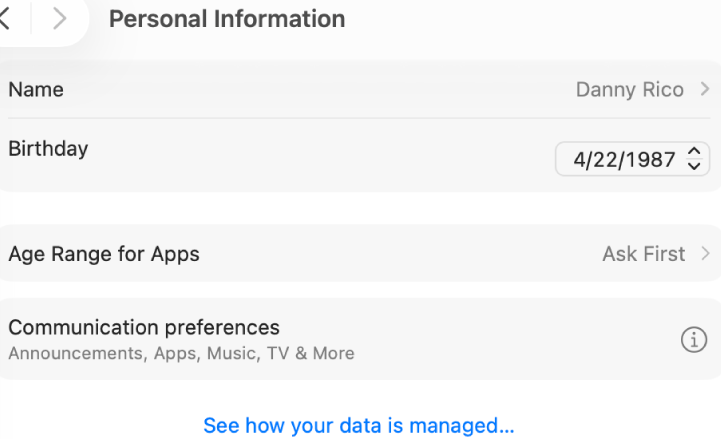Open the Name row
721x439 pixels.
pos(360,89)
